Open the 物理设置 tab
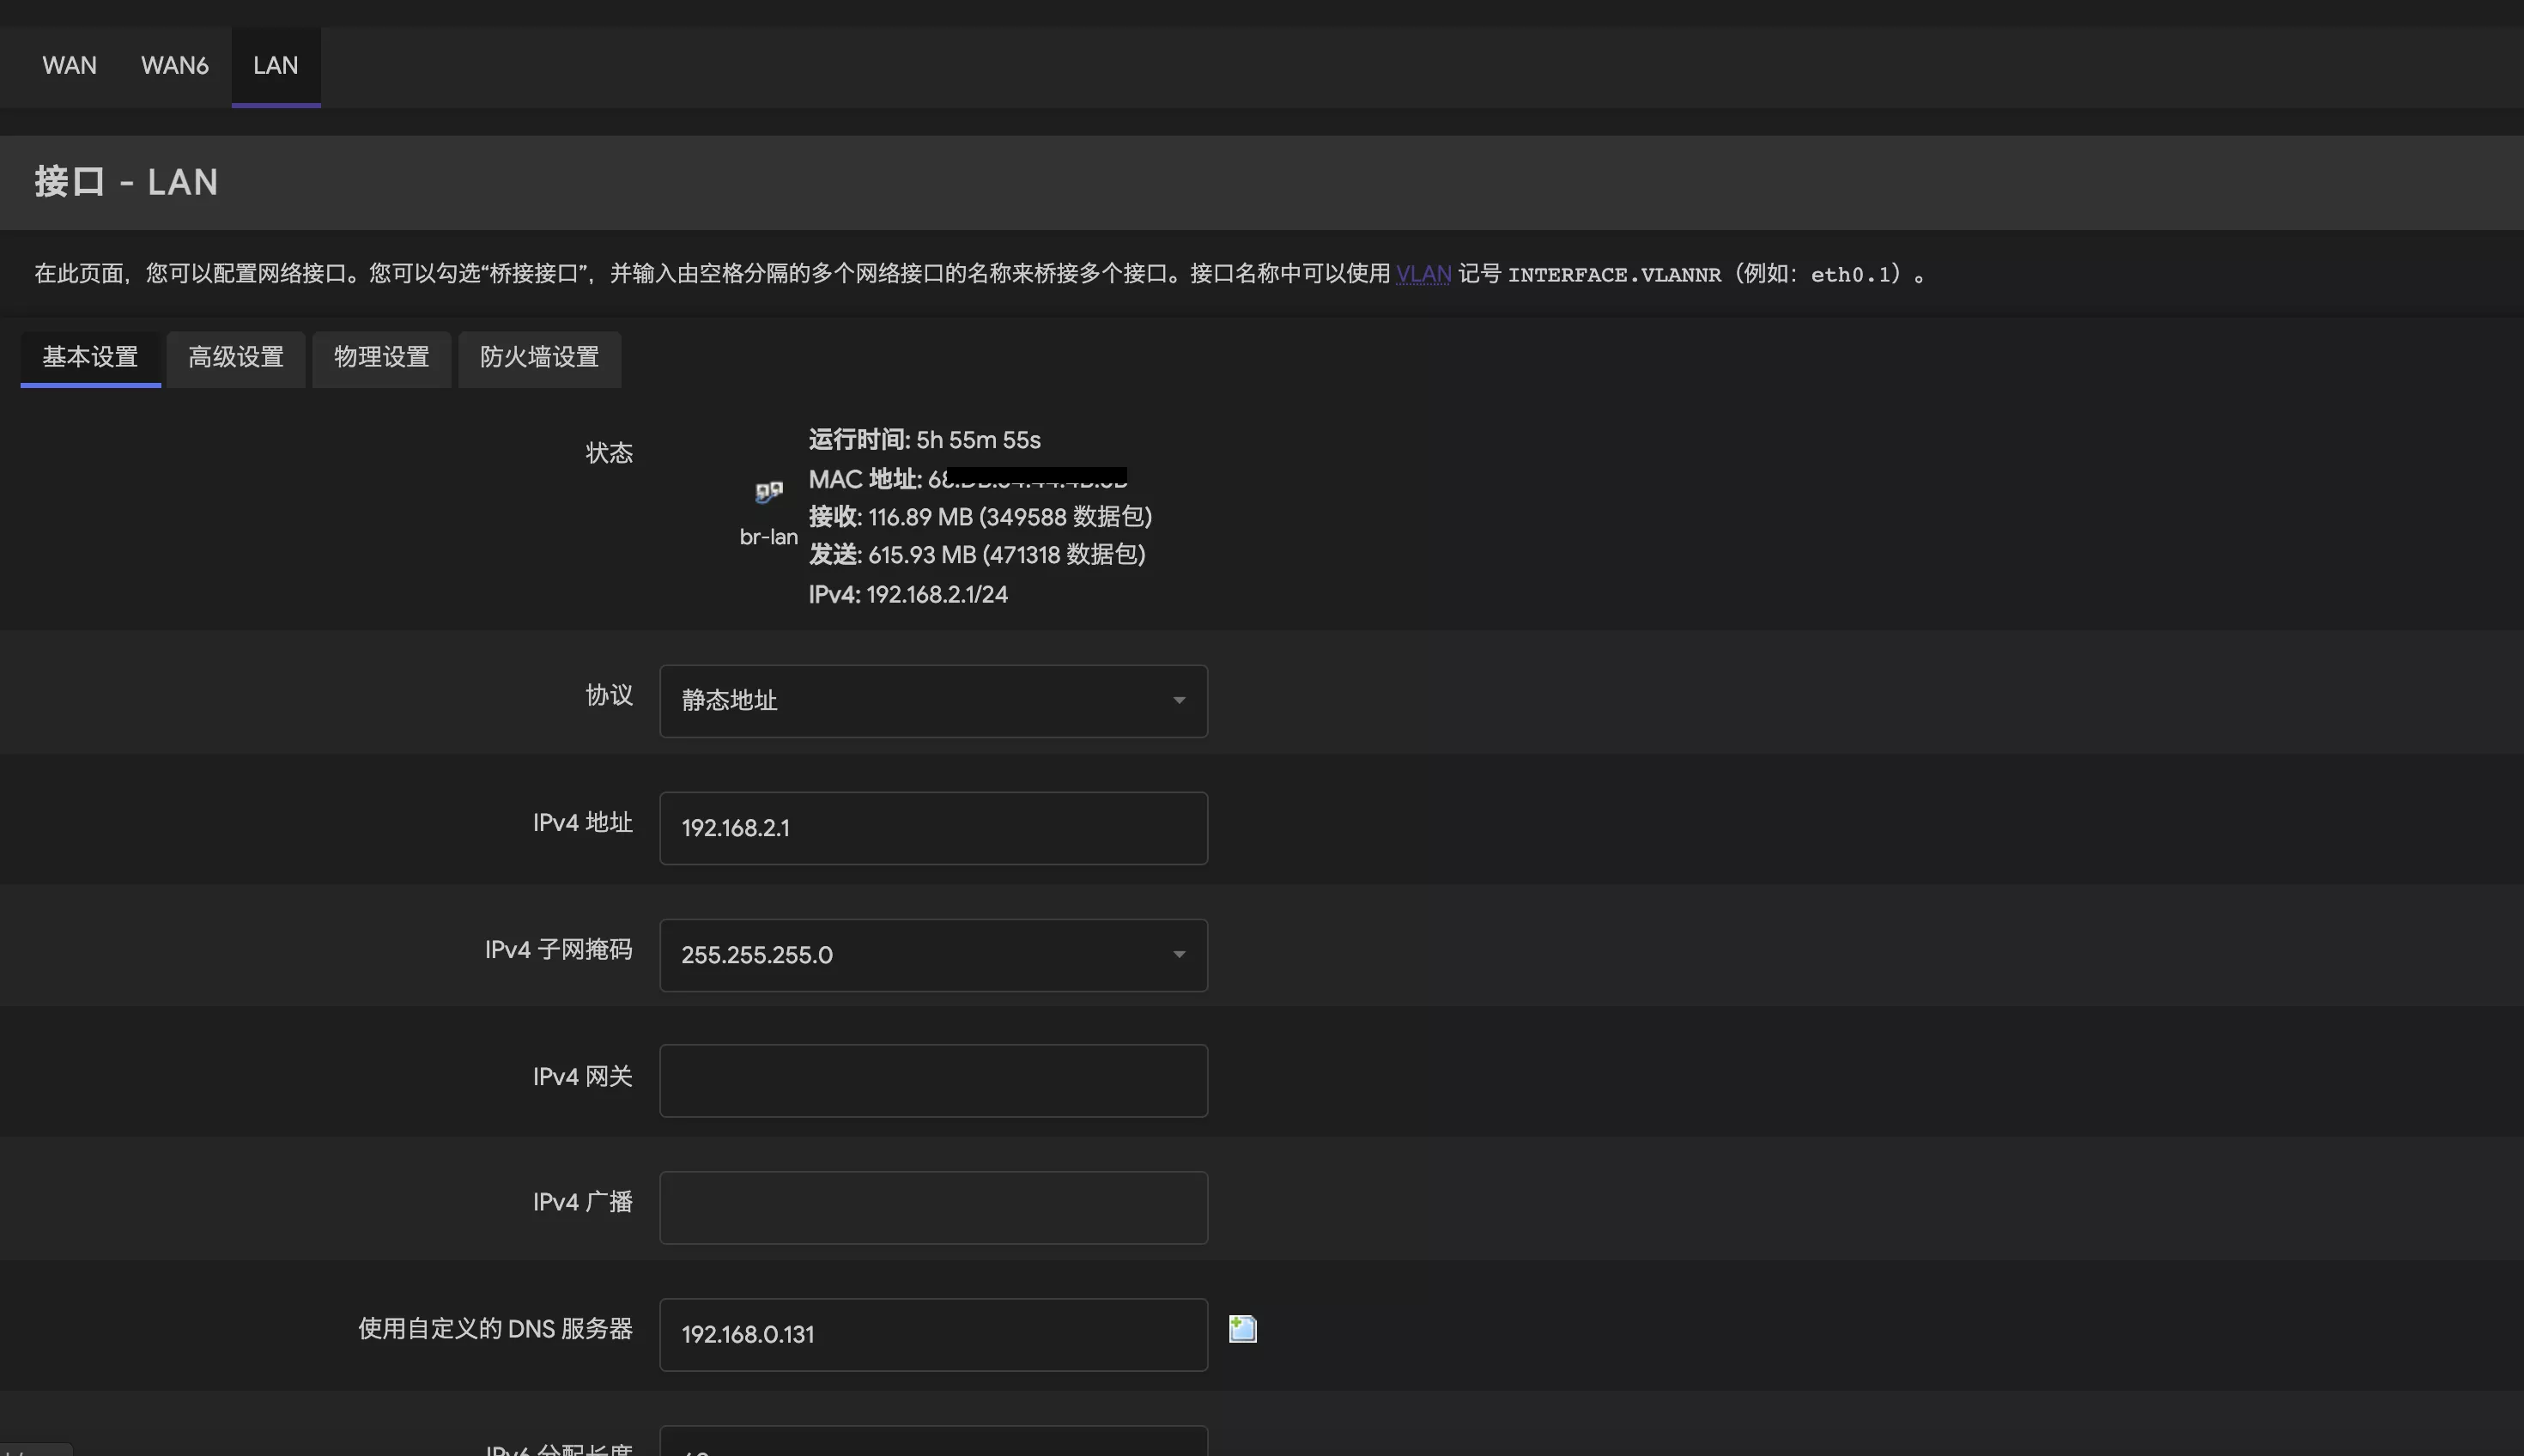This screenshot has width=2524, height=1456. coord(381,357)
